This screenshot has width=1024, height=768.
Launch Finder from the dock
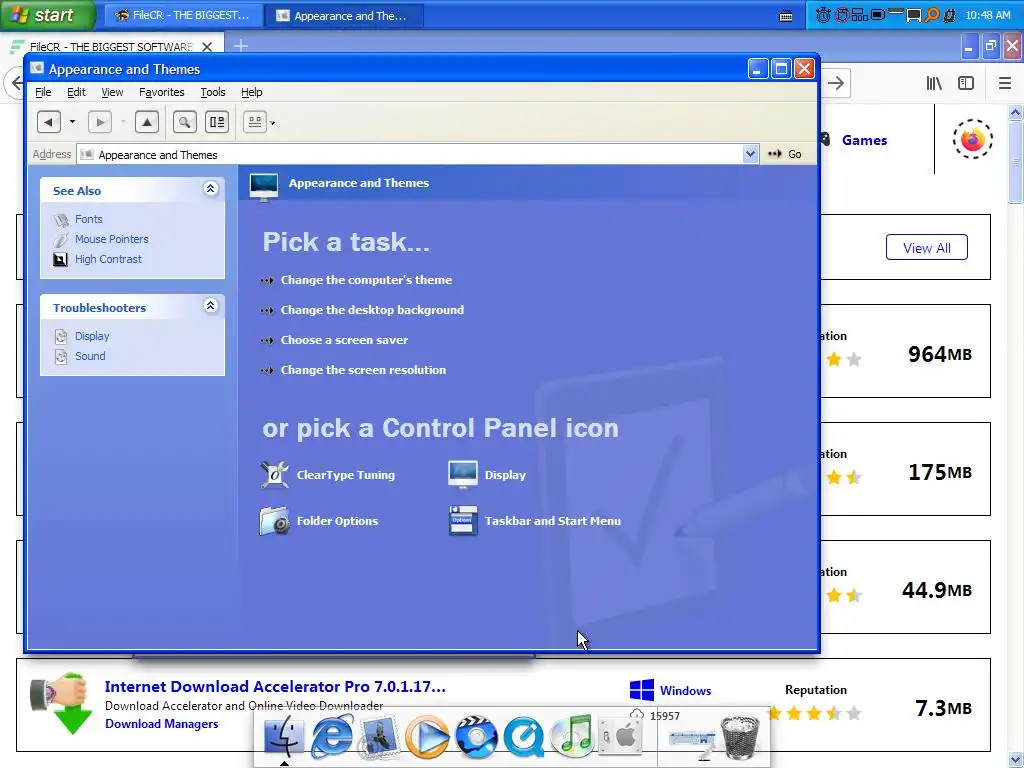coord(283,737)
